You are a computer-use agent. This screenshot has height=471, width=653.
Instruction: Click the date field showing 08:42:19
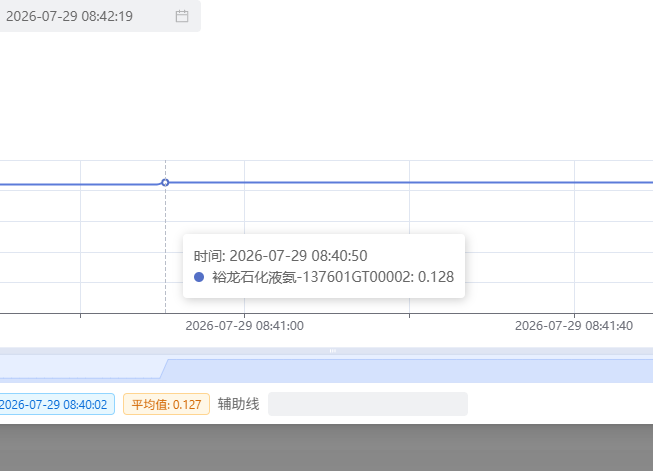coord(100,16)
